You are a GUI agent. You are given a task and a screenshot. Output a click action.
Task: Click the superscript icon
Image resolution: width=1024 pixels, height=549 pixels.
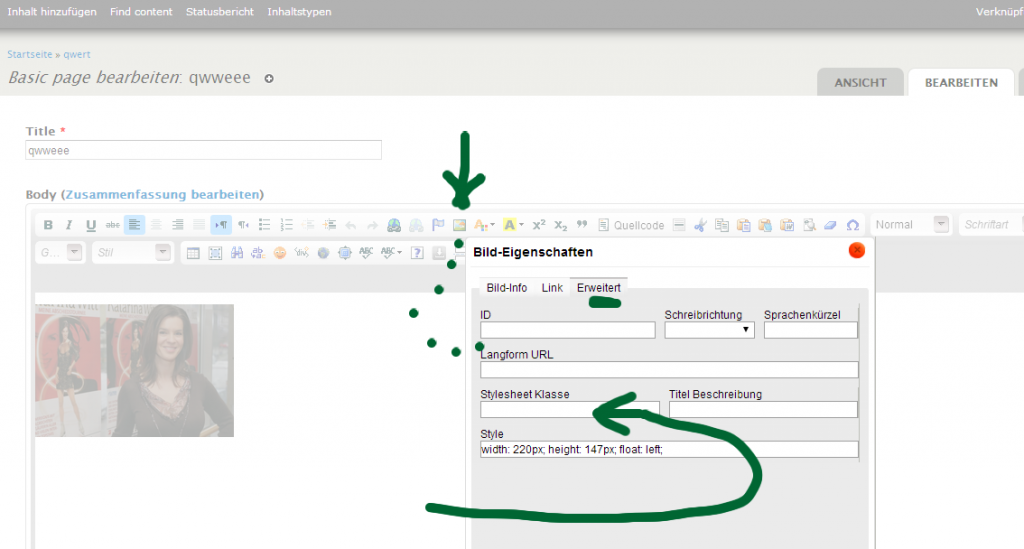coord(539,225)
